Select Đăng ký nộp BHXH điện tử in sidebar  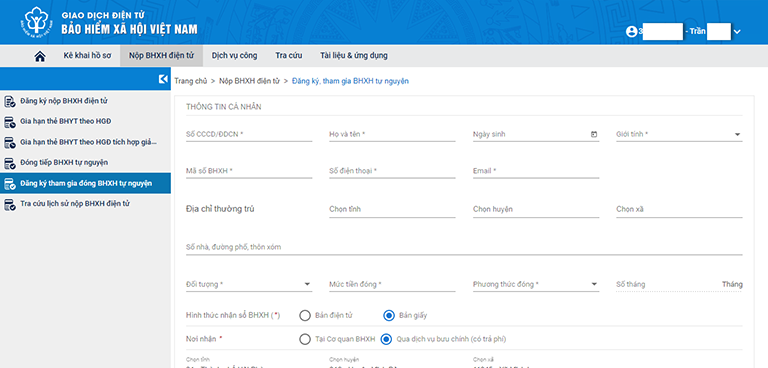(x=85, y=101)
